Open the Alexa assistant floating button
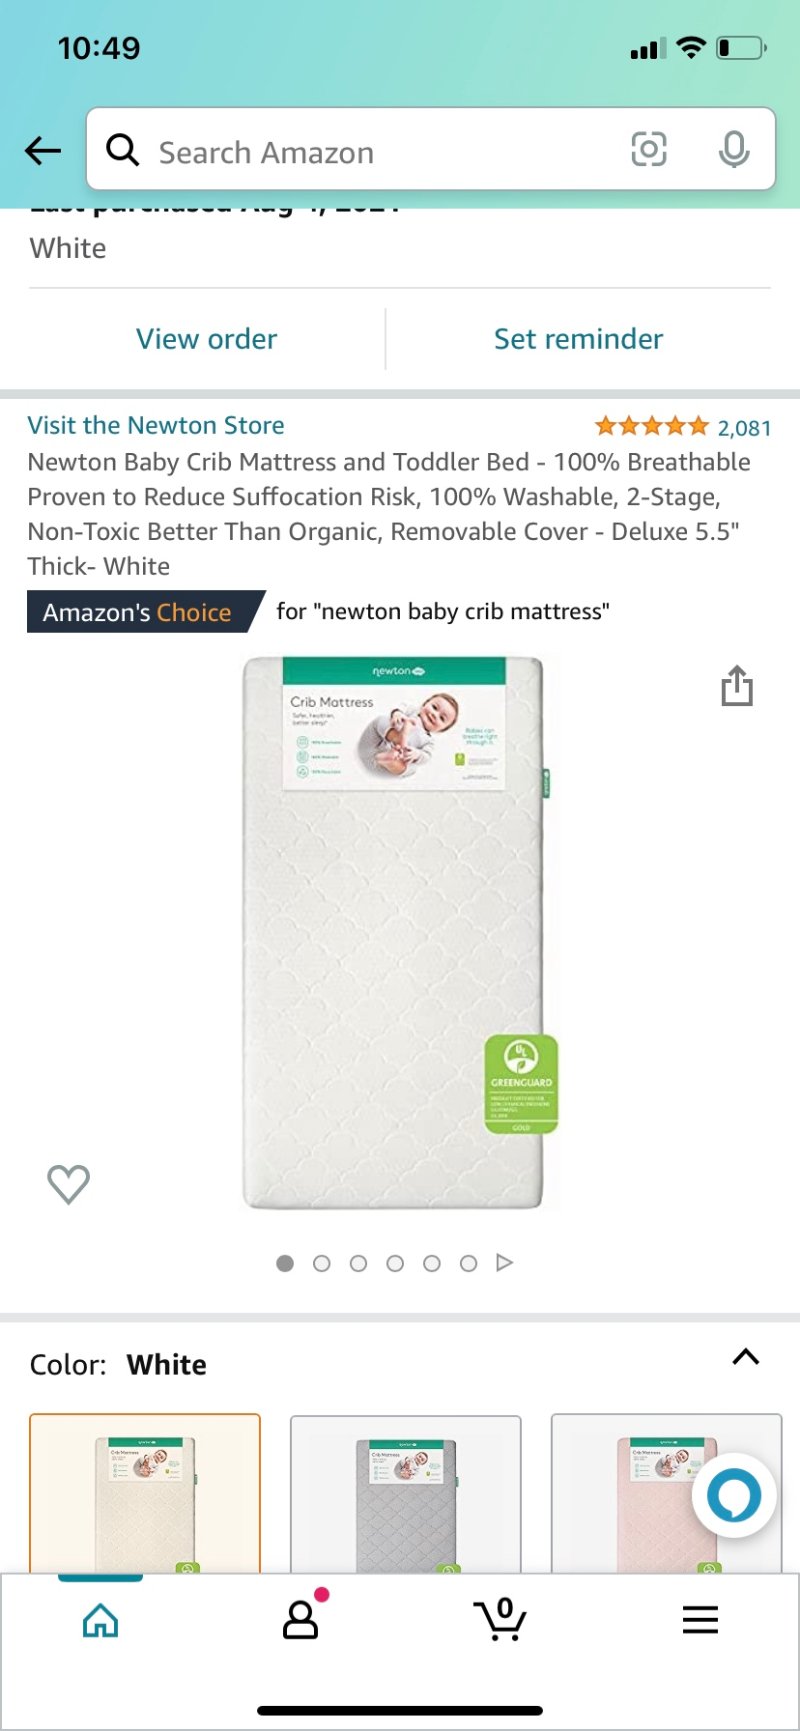The height and width of the screenshot is (1731, 800). coord(734,1496)
